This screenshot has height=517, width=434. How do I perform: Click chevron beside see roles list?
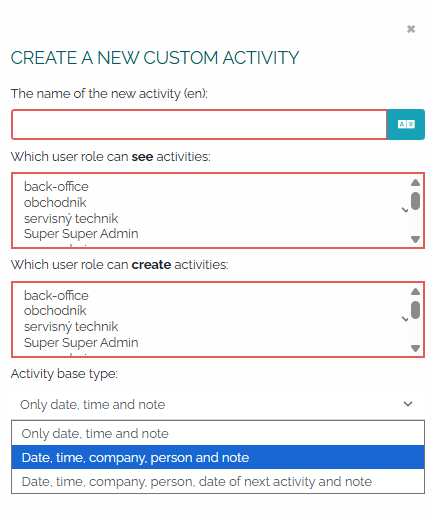point(405,210)
